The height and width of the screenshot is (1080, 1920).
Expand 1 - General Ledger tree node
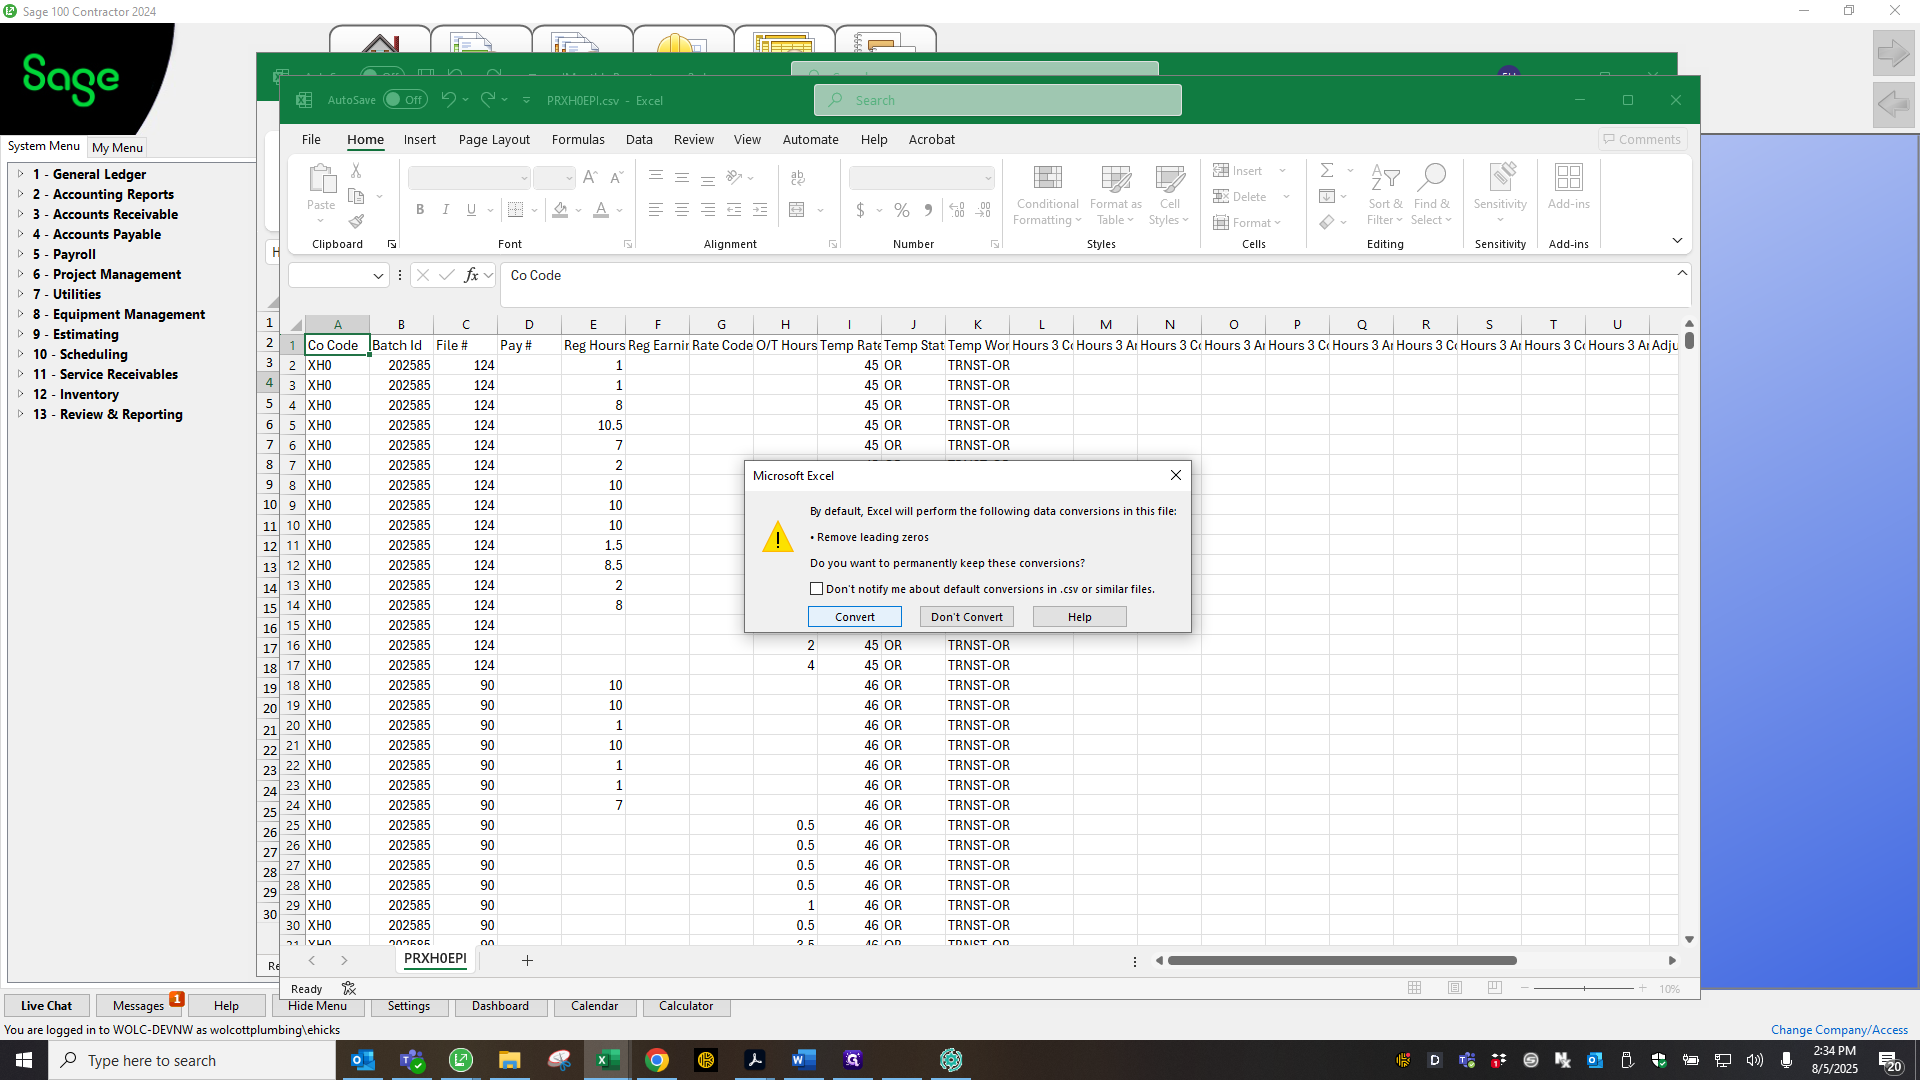click(x=20, y=174)
